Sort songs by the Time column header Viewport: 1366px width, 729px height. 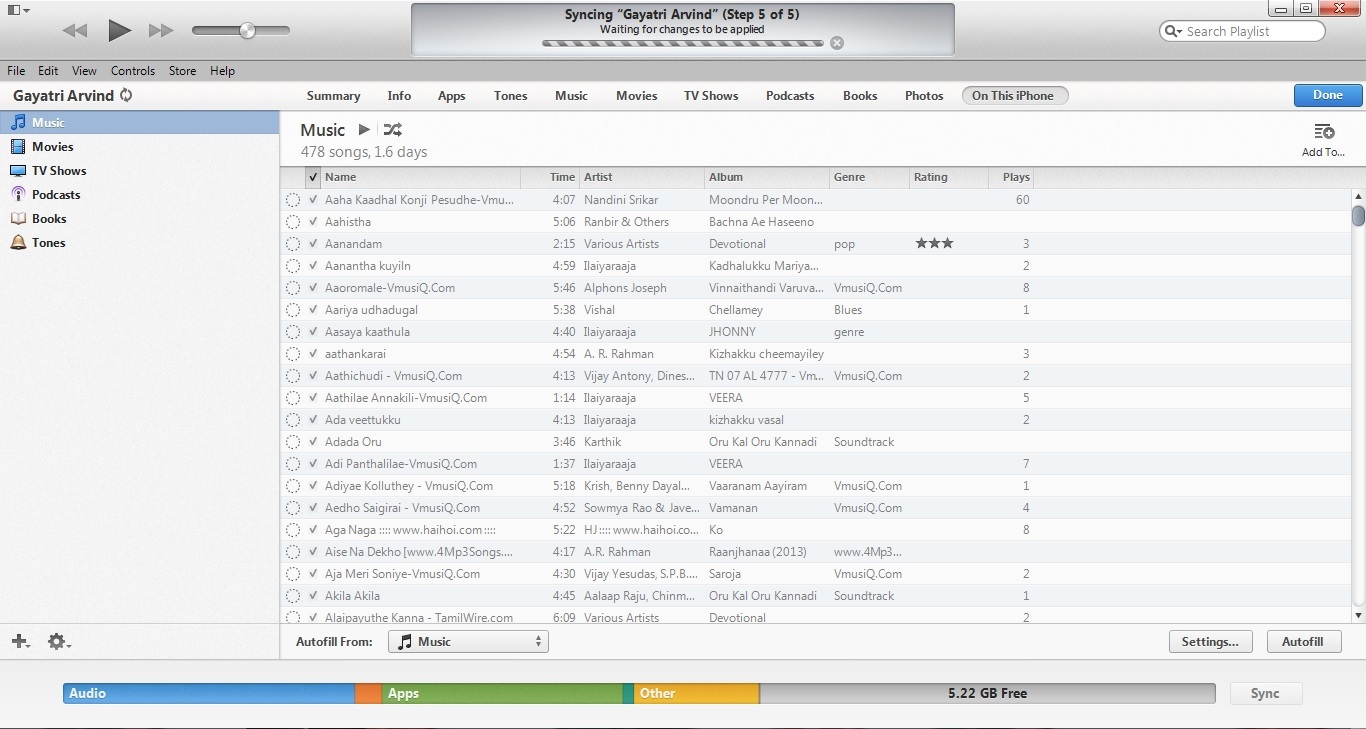pyautogui.click(x=550, y=177)
